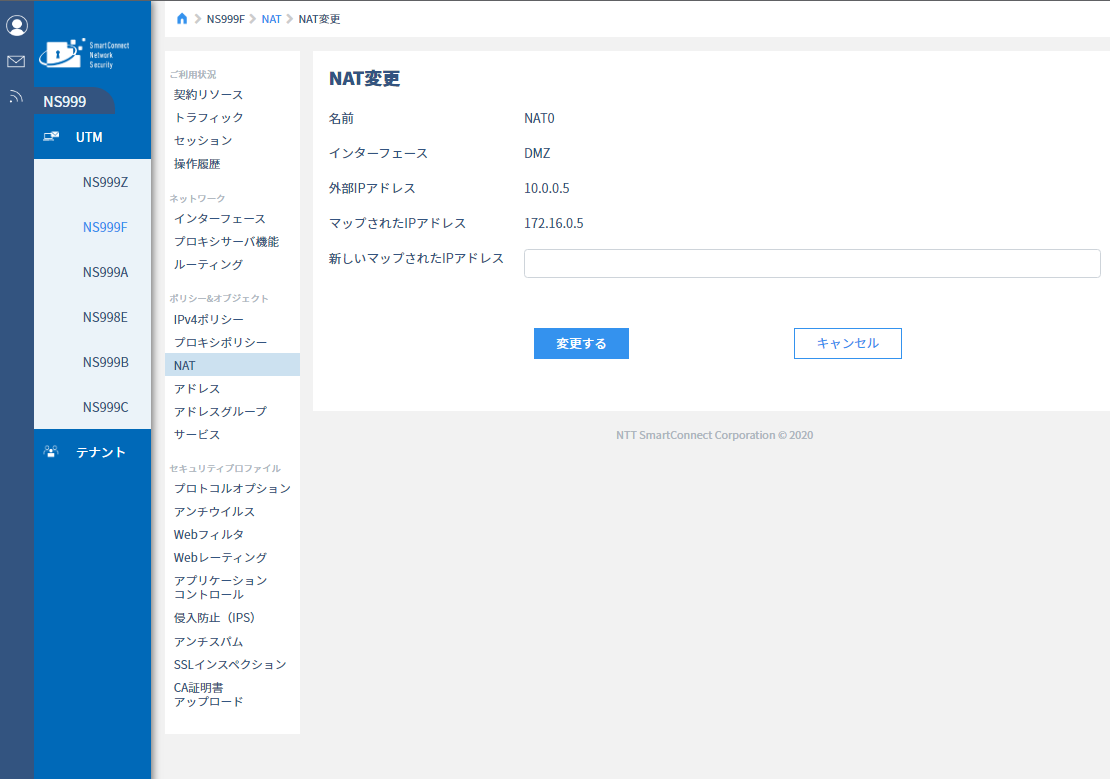Click the NTT SmartConnect Corporation footer text
1110x779 pixels.
point(714,435)
